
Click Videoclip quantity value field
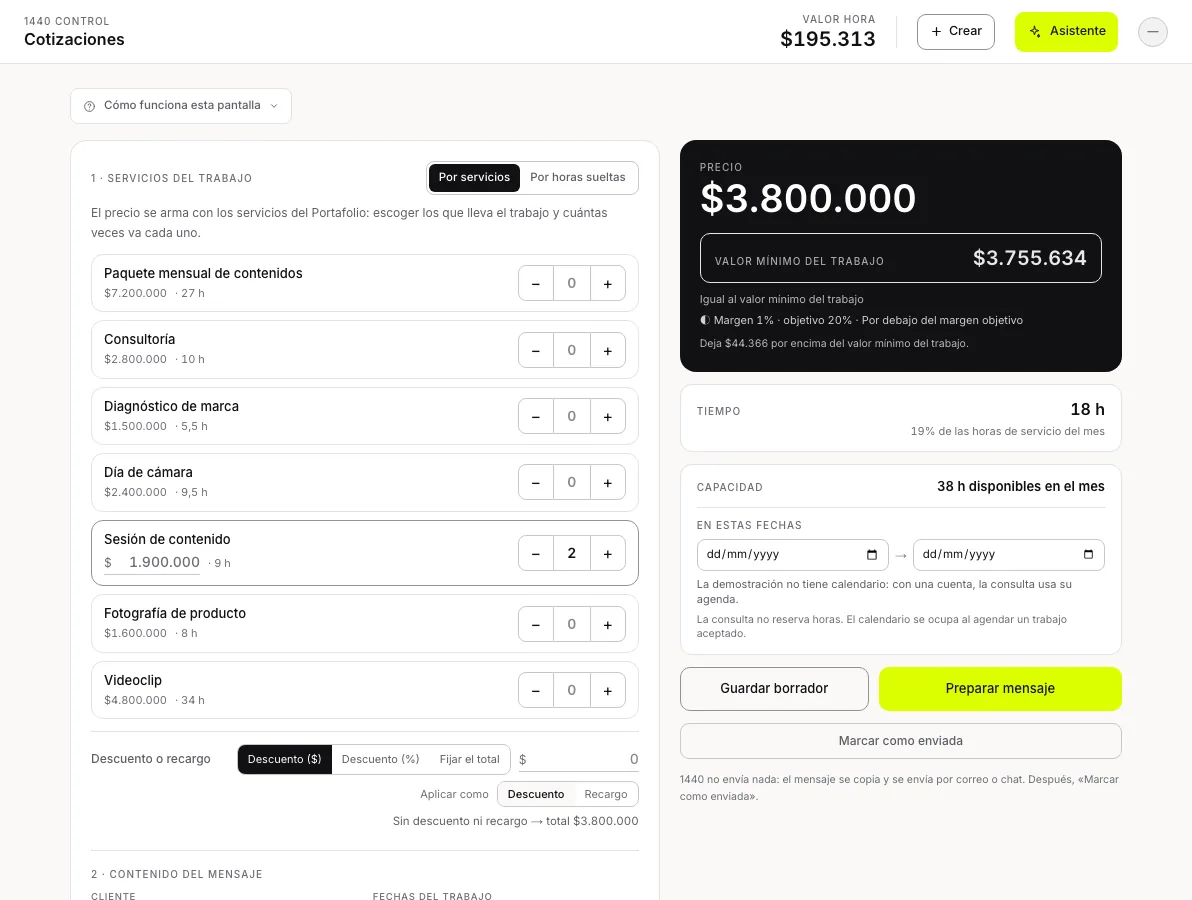[572, 691]
